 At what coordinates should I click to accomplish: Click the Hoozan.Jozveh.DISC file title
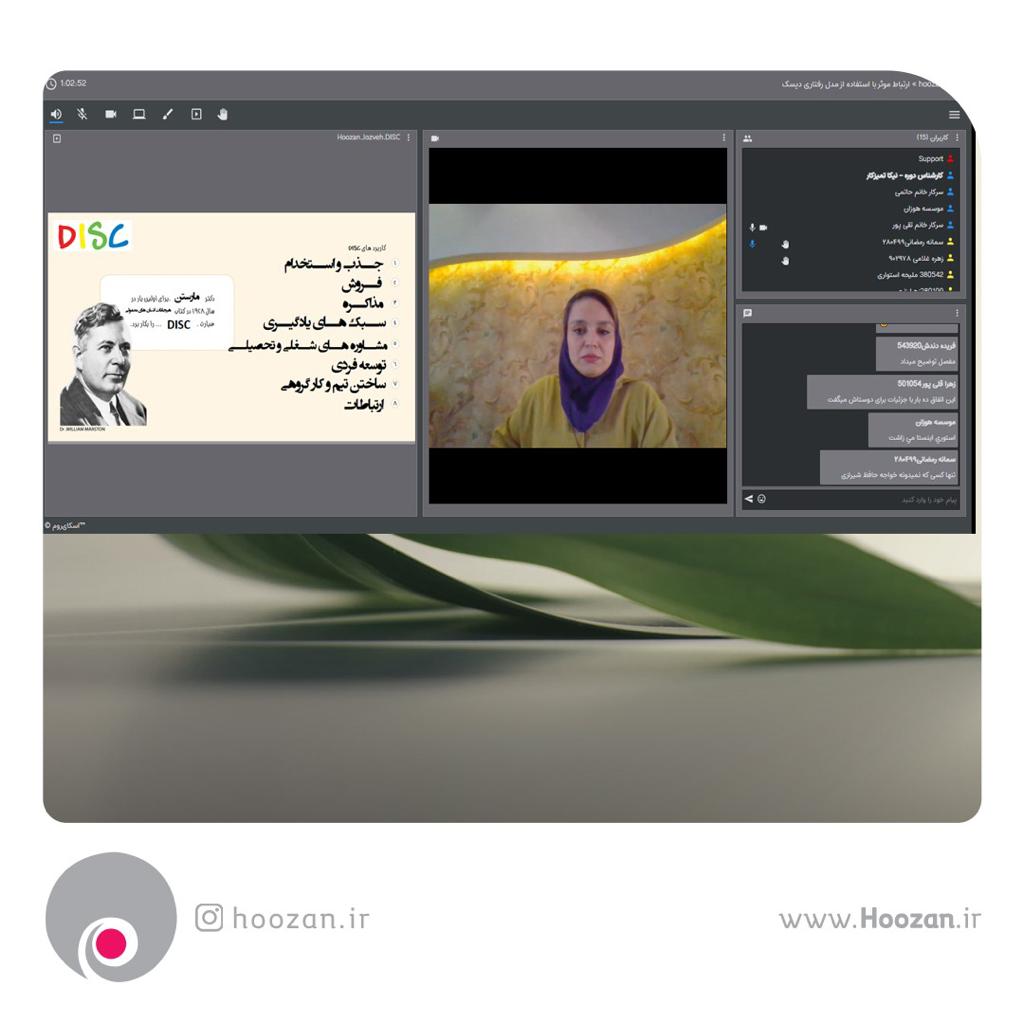[368, 138]
